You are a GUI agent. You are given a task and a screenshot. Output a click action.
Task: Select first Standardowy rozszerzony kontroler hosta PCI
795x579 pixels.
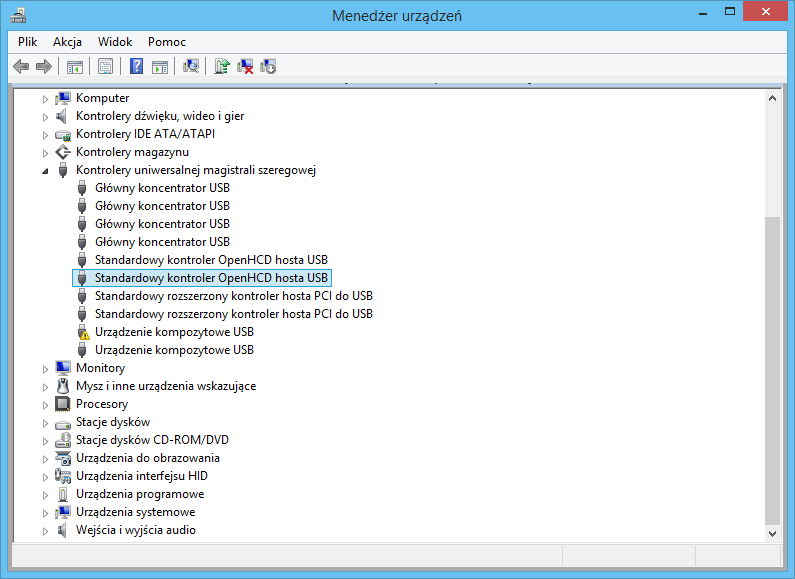pyautogui.click(x=233, y=296)
